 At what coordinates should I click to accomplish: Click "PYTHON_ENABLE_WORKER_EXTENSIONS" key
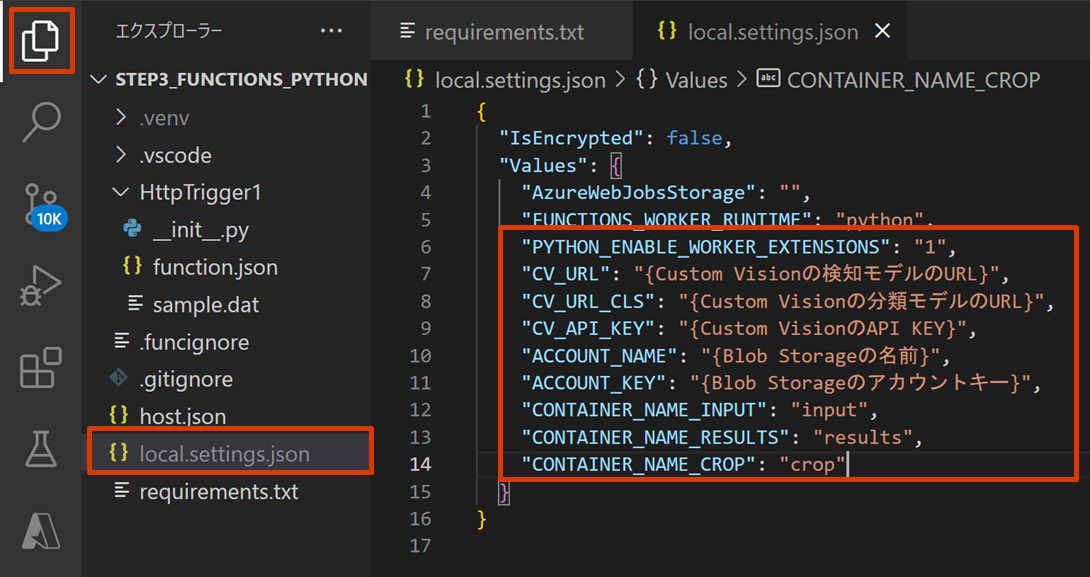706,247
